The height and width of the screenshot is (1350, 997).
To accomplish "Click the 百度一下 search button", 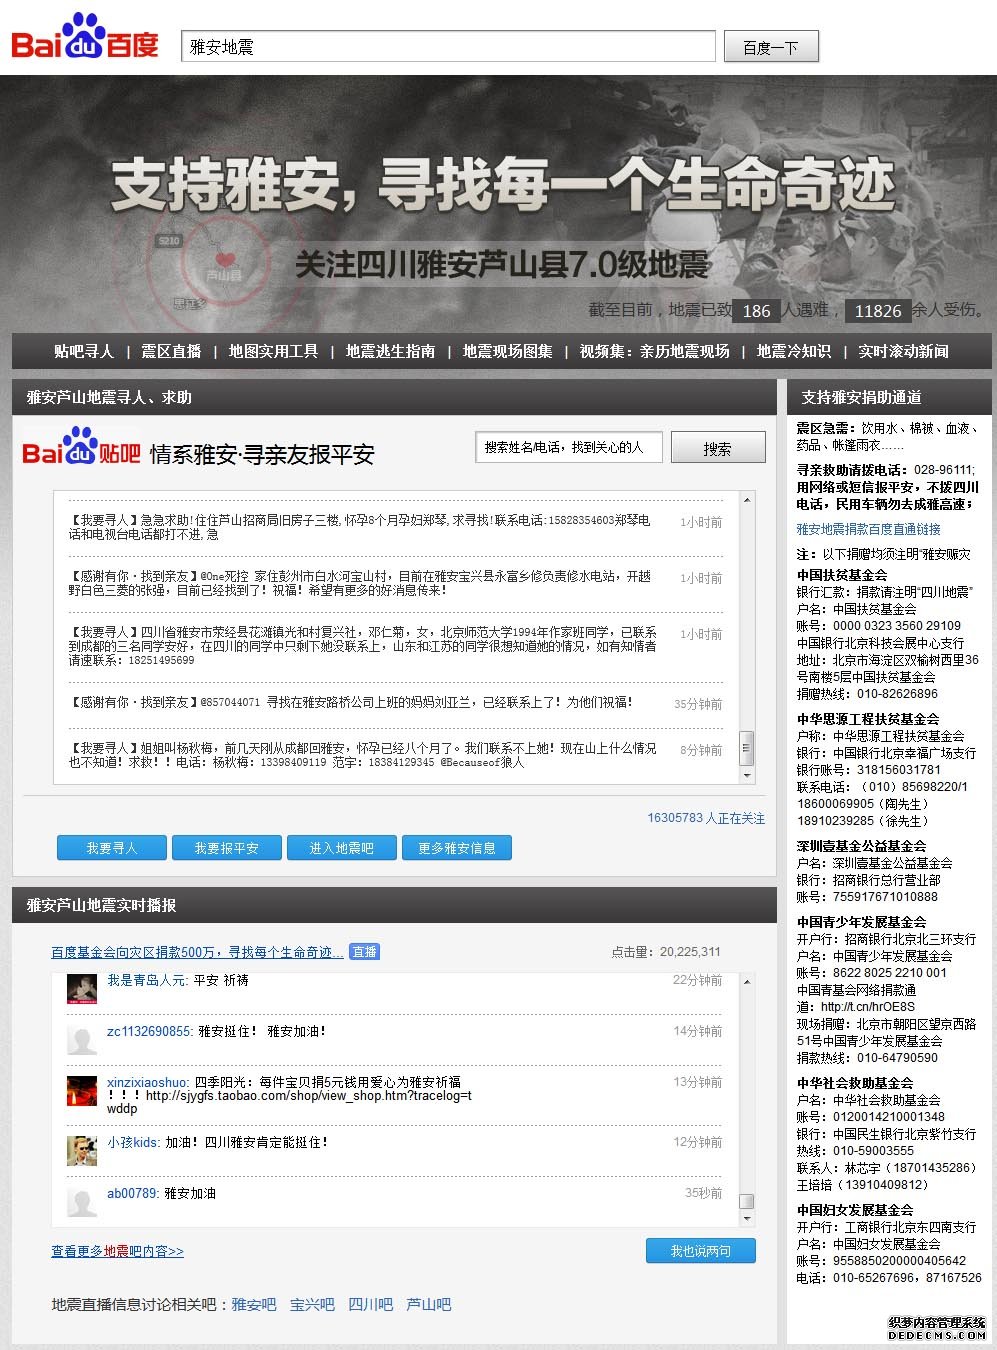I will [771, 47].
